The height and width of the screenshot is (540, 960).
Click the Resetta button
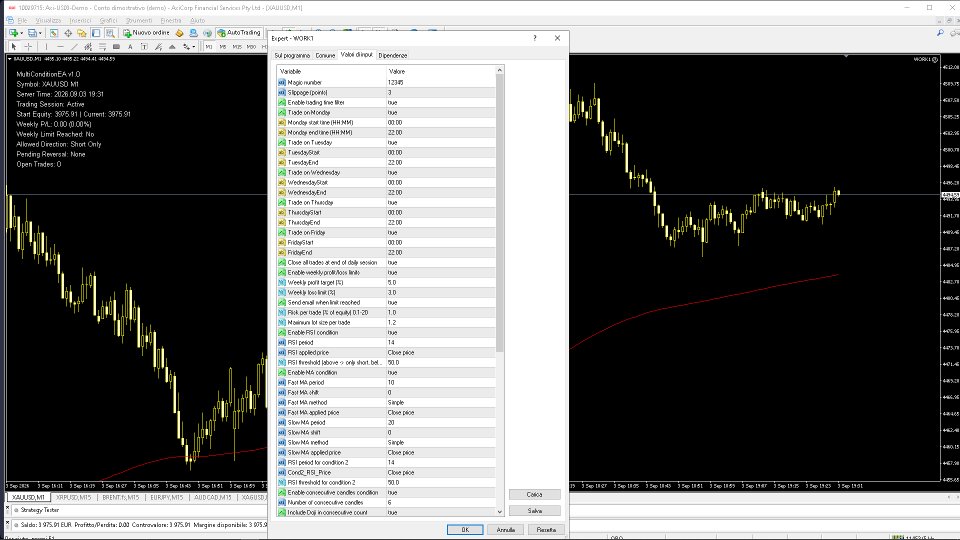click(546, 530)
